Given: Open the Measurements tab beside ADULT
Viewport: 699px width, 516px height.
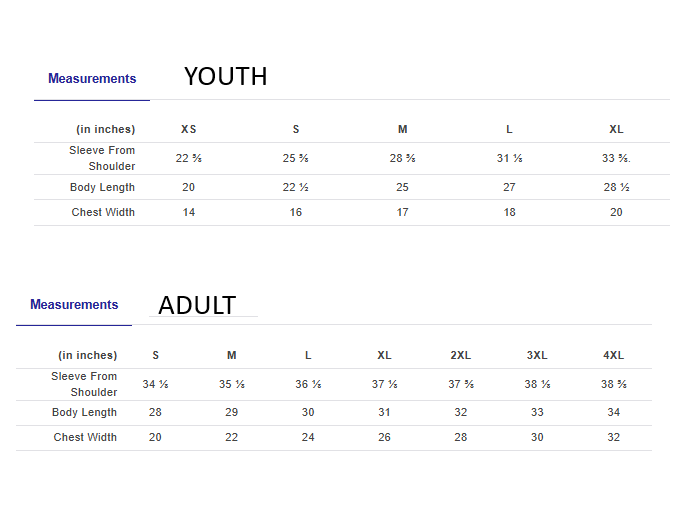Looking at the screenshot, I should point(74,305).
